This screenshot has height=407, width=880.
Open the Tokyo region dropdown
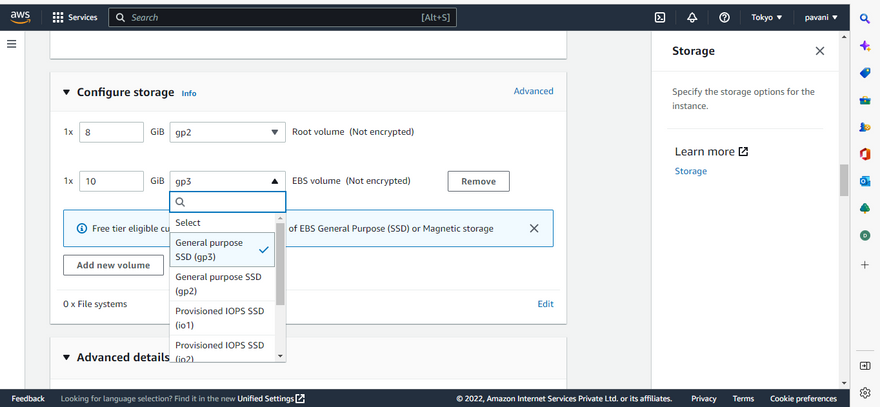[765, 17]
